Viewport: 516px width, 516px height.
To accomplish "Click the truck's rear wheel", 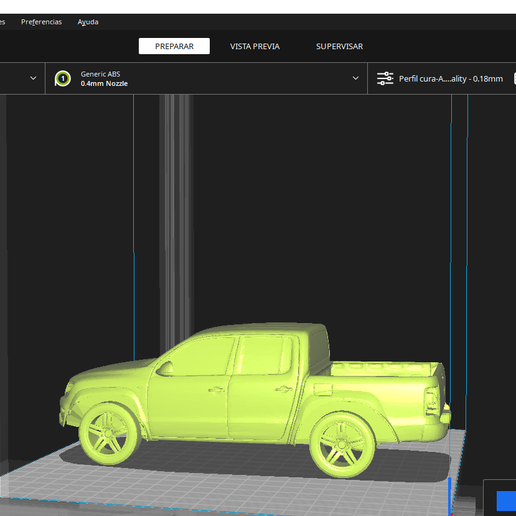I will point(342,445).
